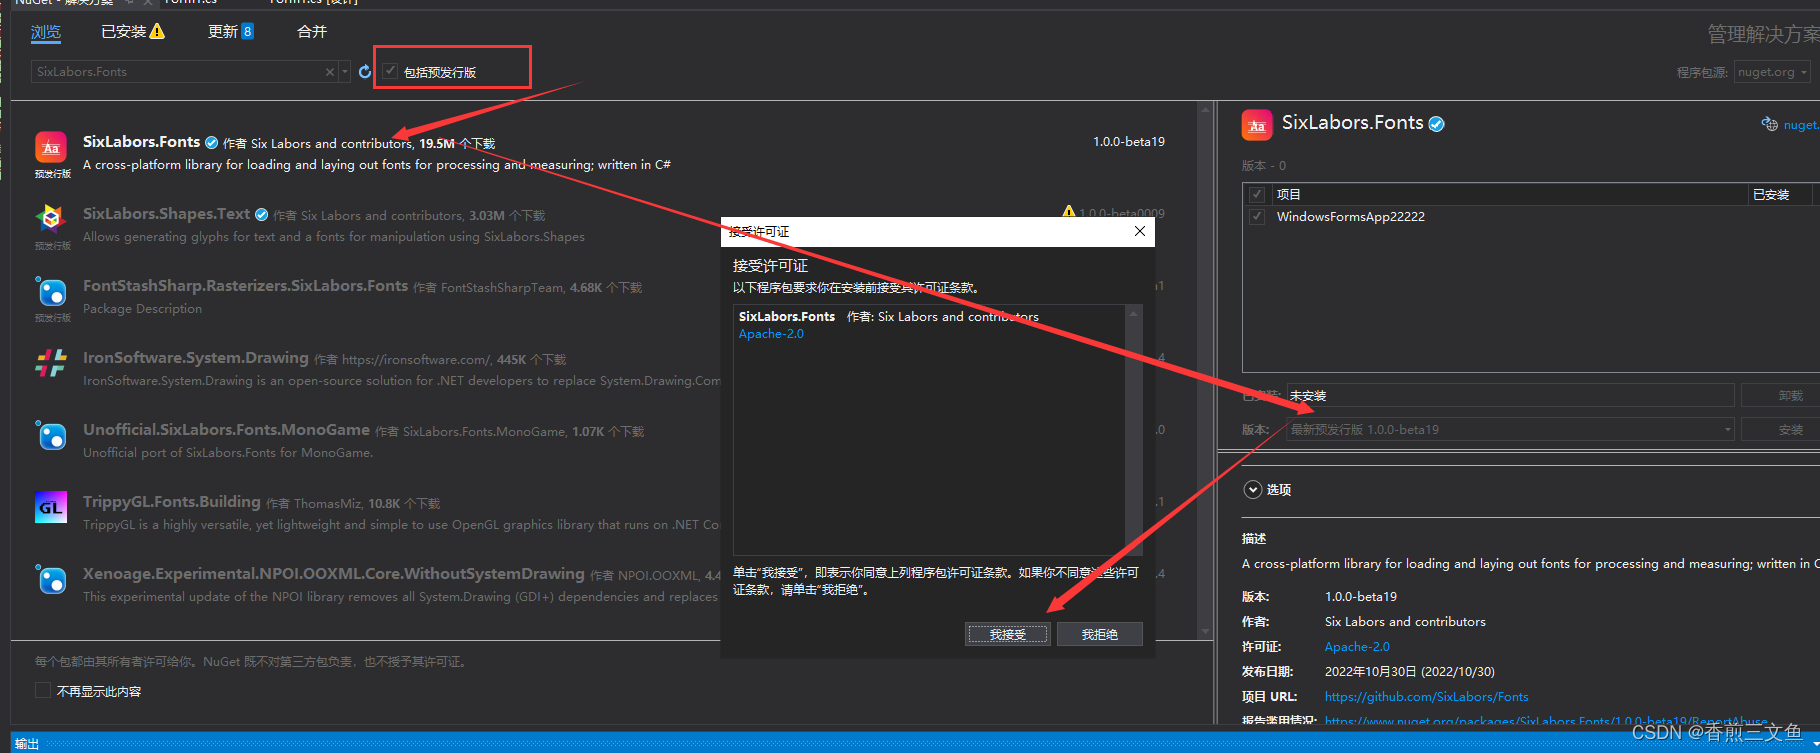Click the IronSoftware.System.Drawing package title
This screenshot has width=1820, height=753.
(x=196, y=358)
